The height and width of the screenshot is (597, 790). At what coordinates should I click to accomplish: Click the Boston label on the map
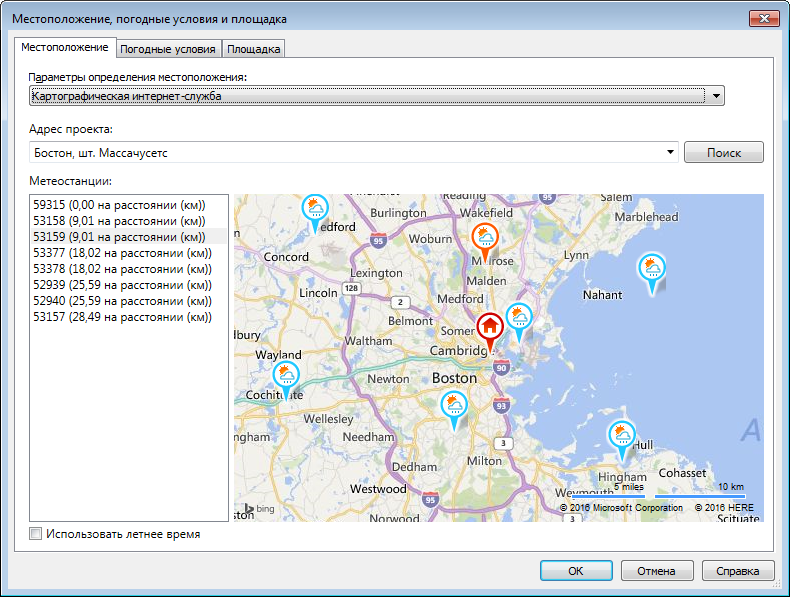[x=454, y=378]
